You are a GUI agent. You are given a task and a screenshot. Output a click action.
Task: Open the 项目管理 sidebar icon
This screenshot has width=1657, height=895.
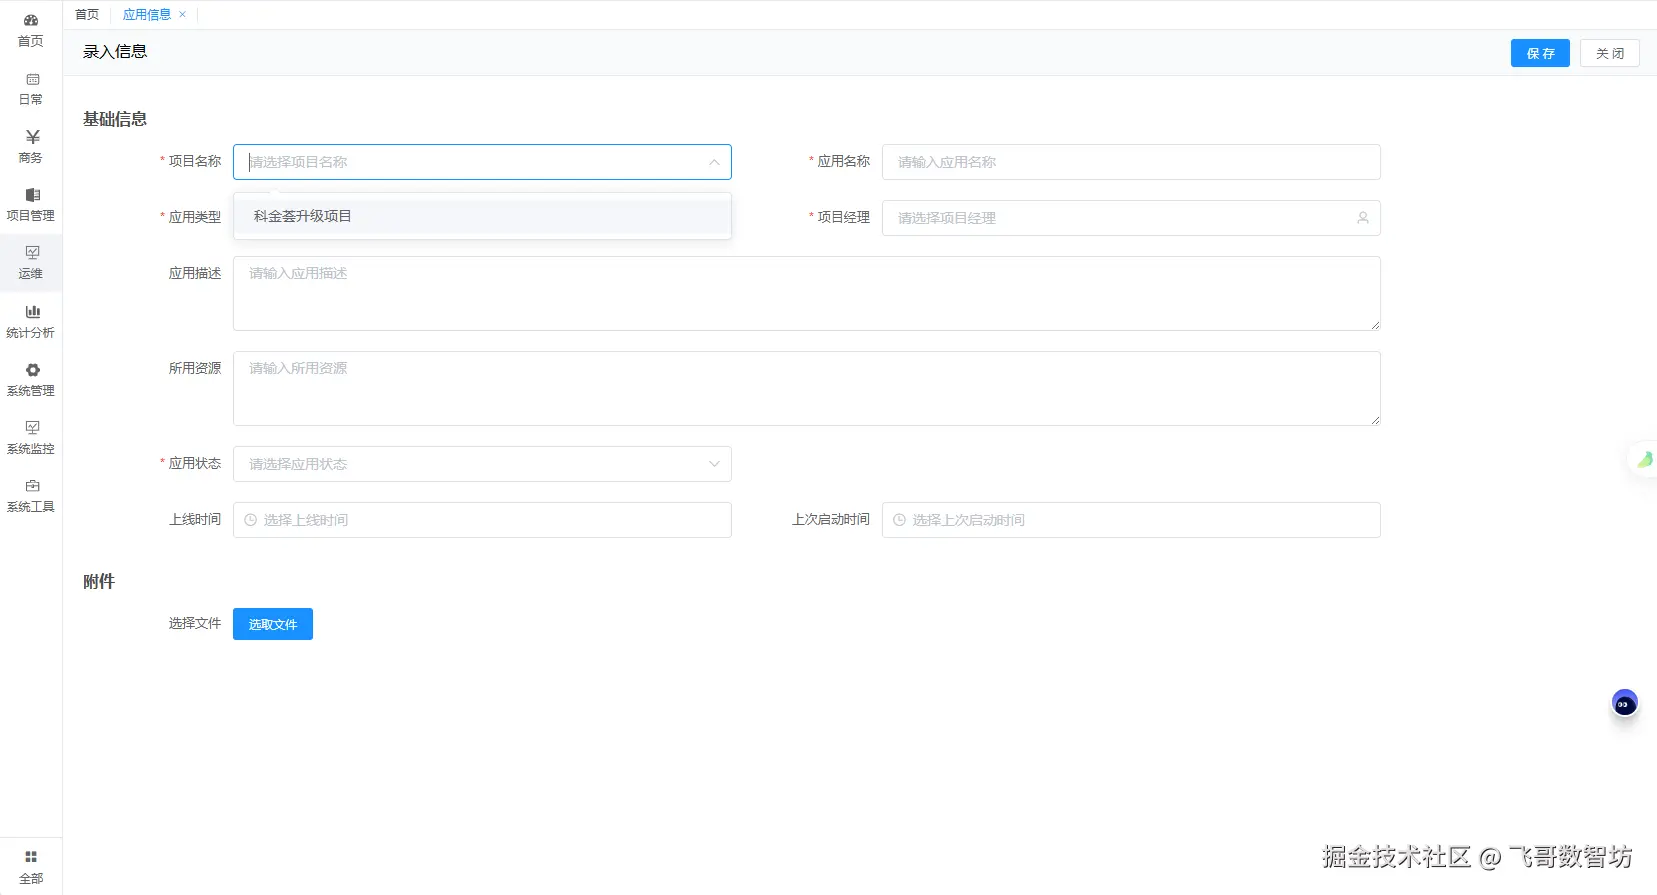pyautogui.click(x=32, y=195)
